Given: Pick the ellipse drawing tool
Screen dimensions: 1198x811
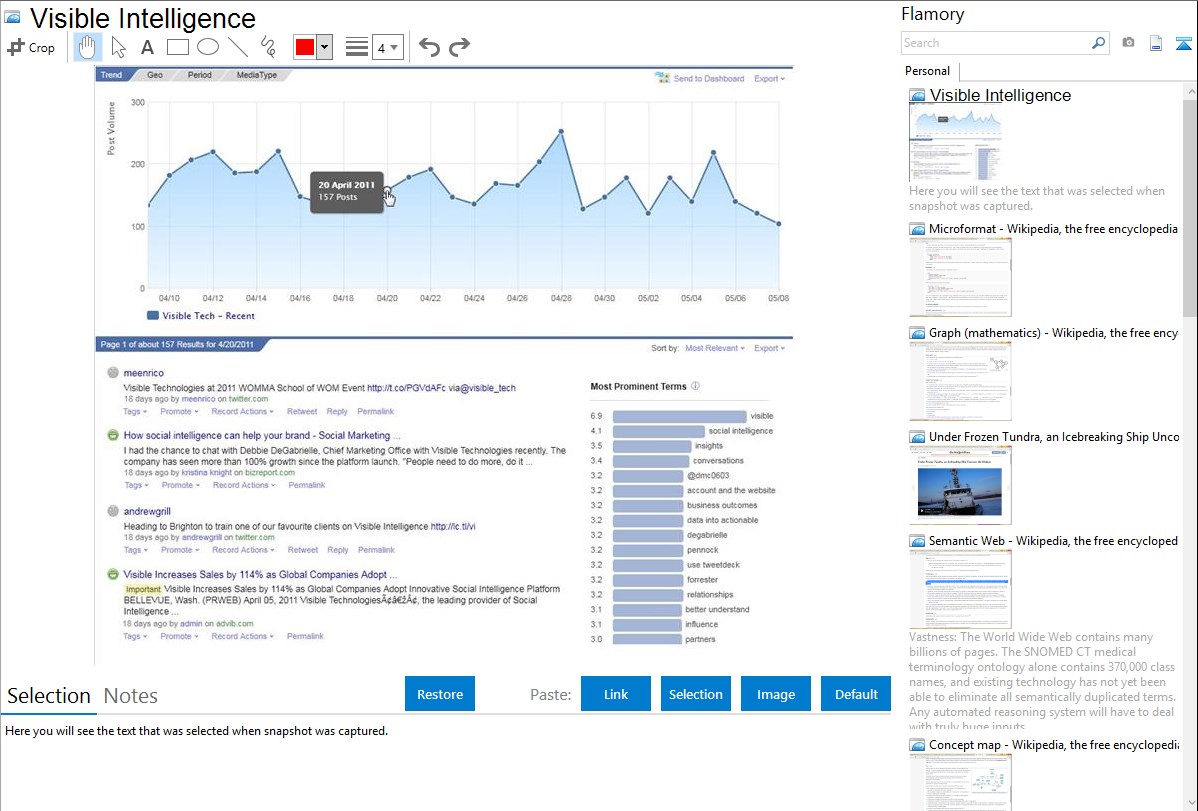Looking at the screenshot, I should (208, 47).
